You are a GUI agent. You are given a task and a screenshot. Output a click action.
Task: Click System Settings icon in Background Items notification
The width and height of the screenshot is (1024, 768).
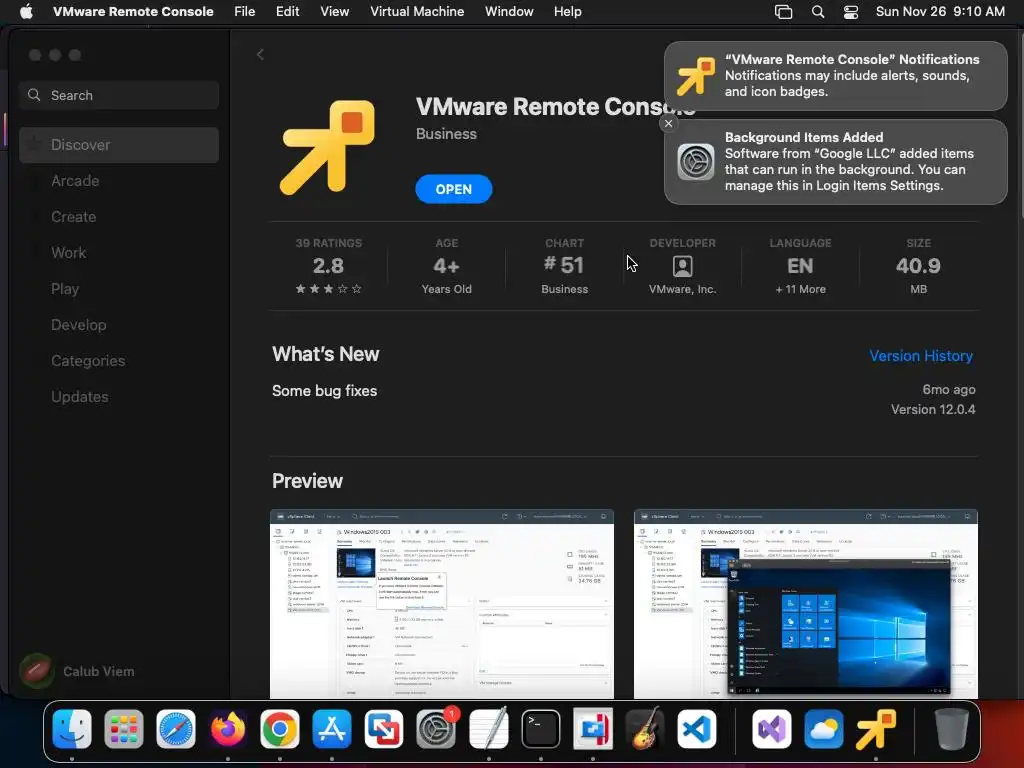coord(696,161)
